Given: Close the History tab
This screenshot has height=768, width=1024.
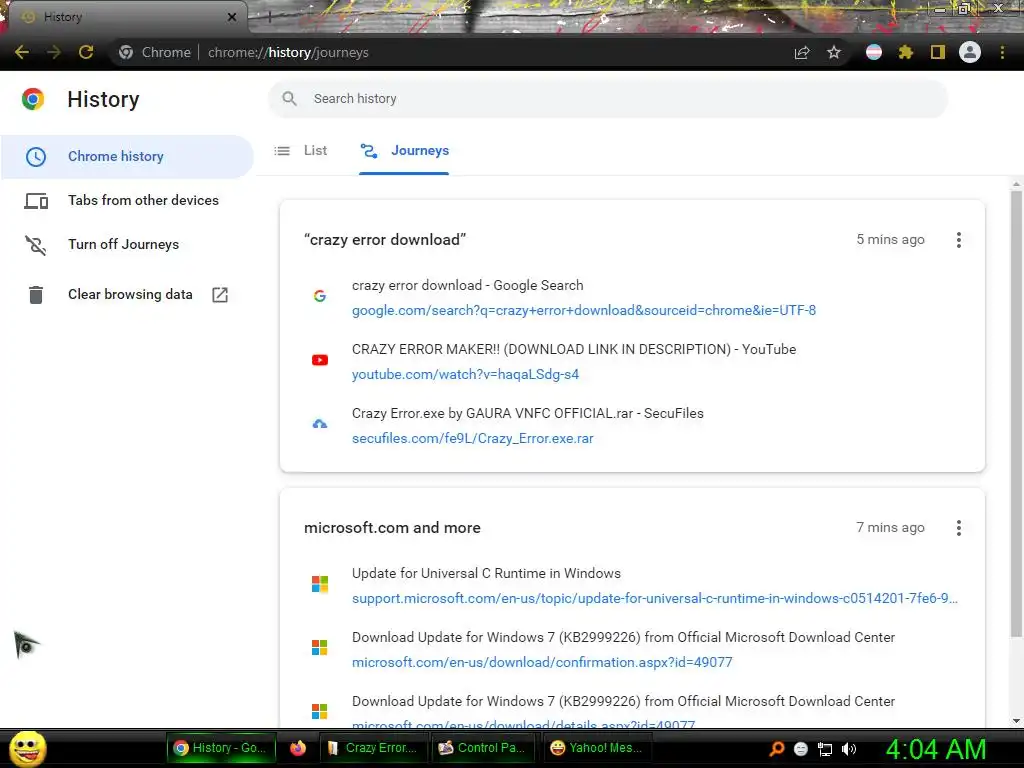Looking at the screenshot, I should pos(232,17).
